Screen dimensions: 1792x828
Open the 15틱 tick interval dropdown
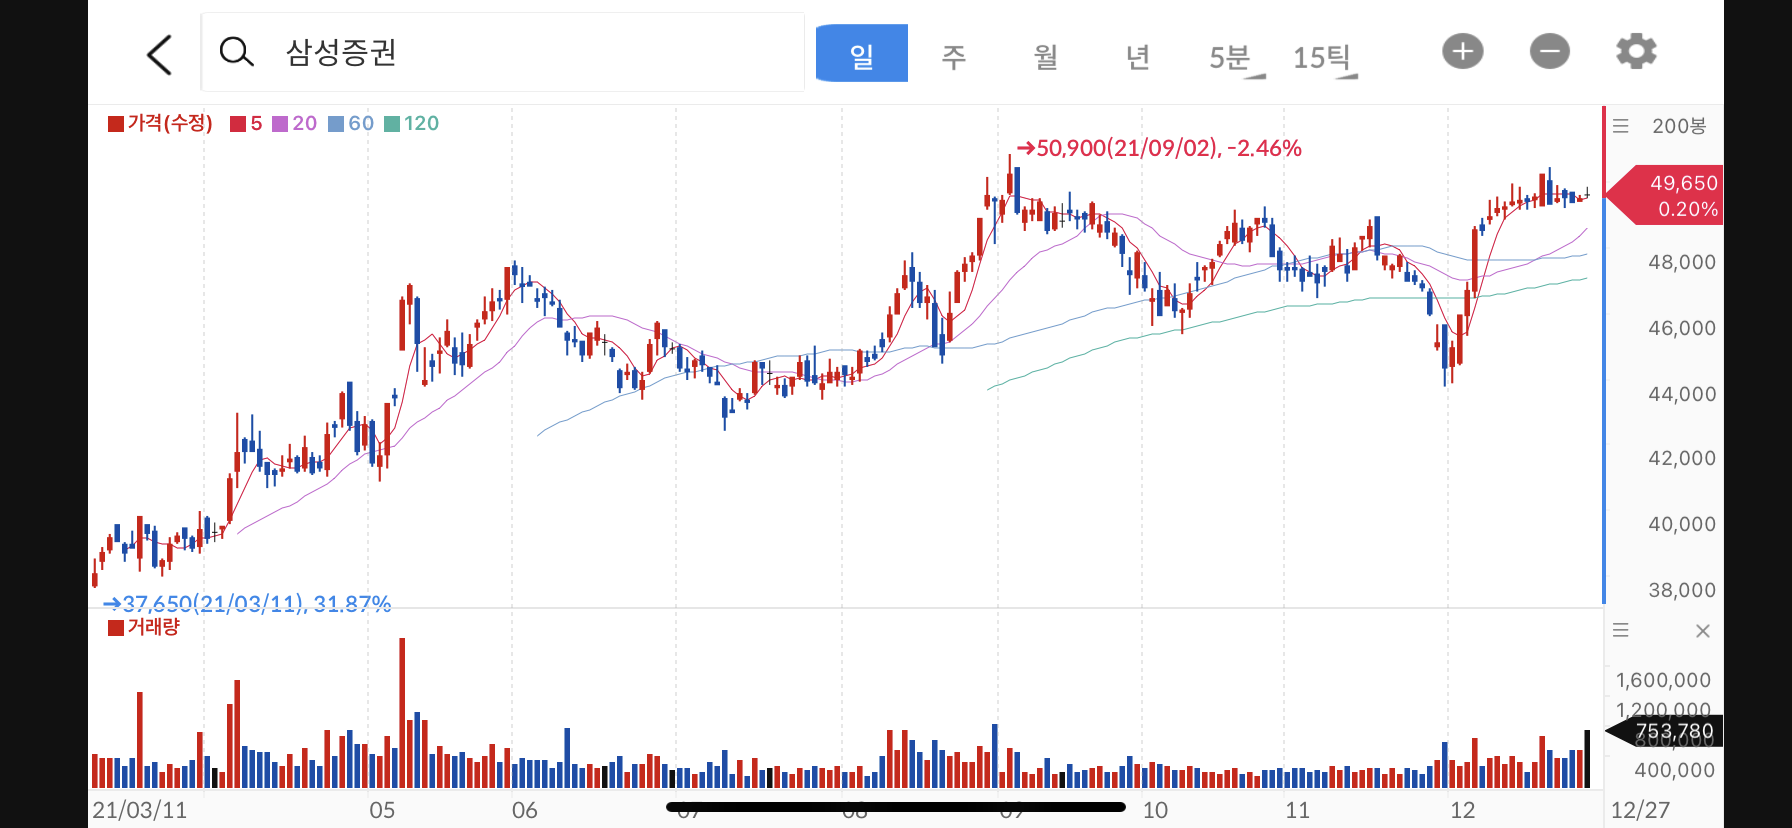click(x=1325, y=58)
